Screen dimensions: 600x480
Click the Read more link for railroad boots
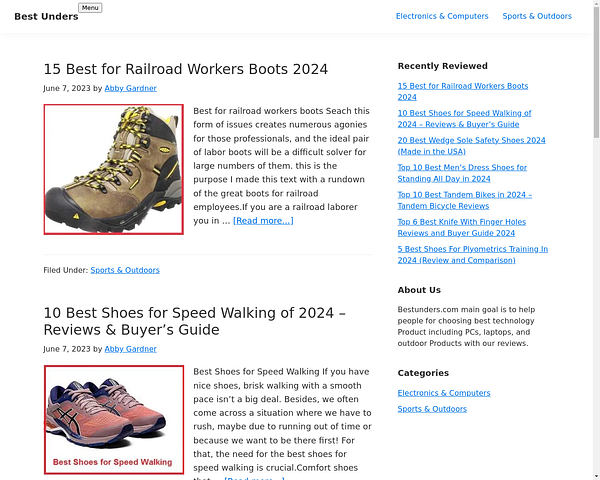[263, 221]
